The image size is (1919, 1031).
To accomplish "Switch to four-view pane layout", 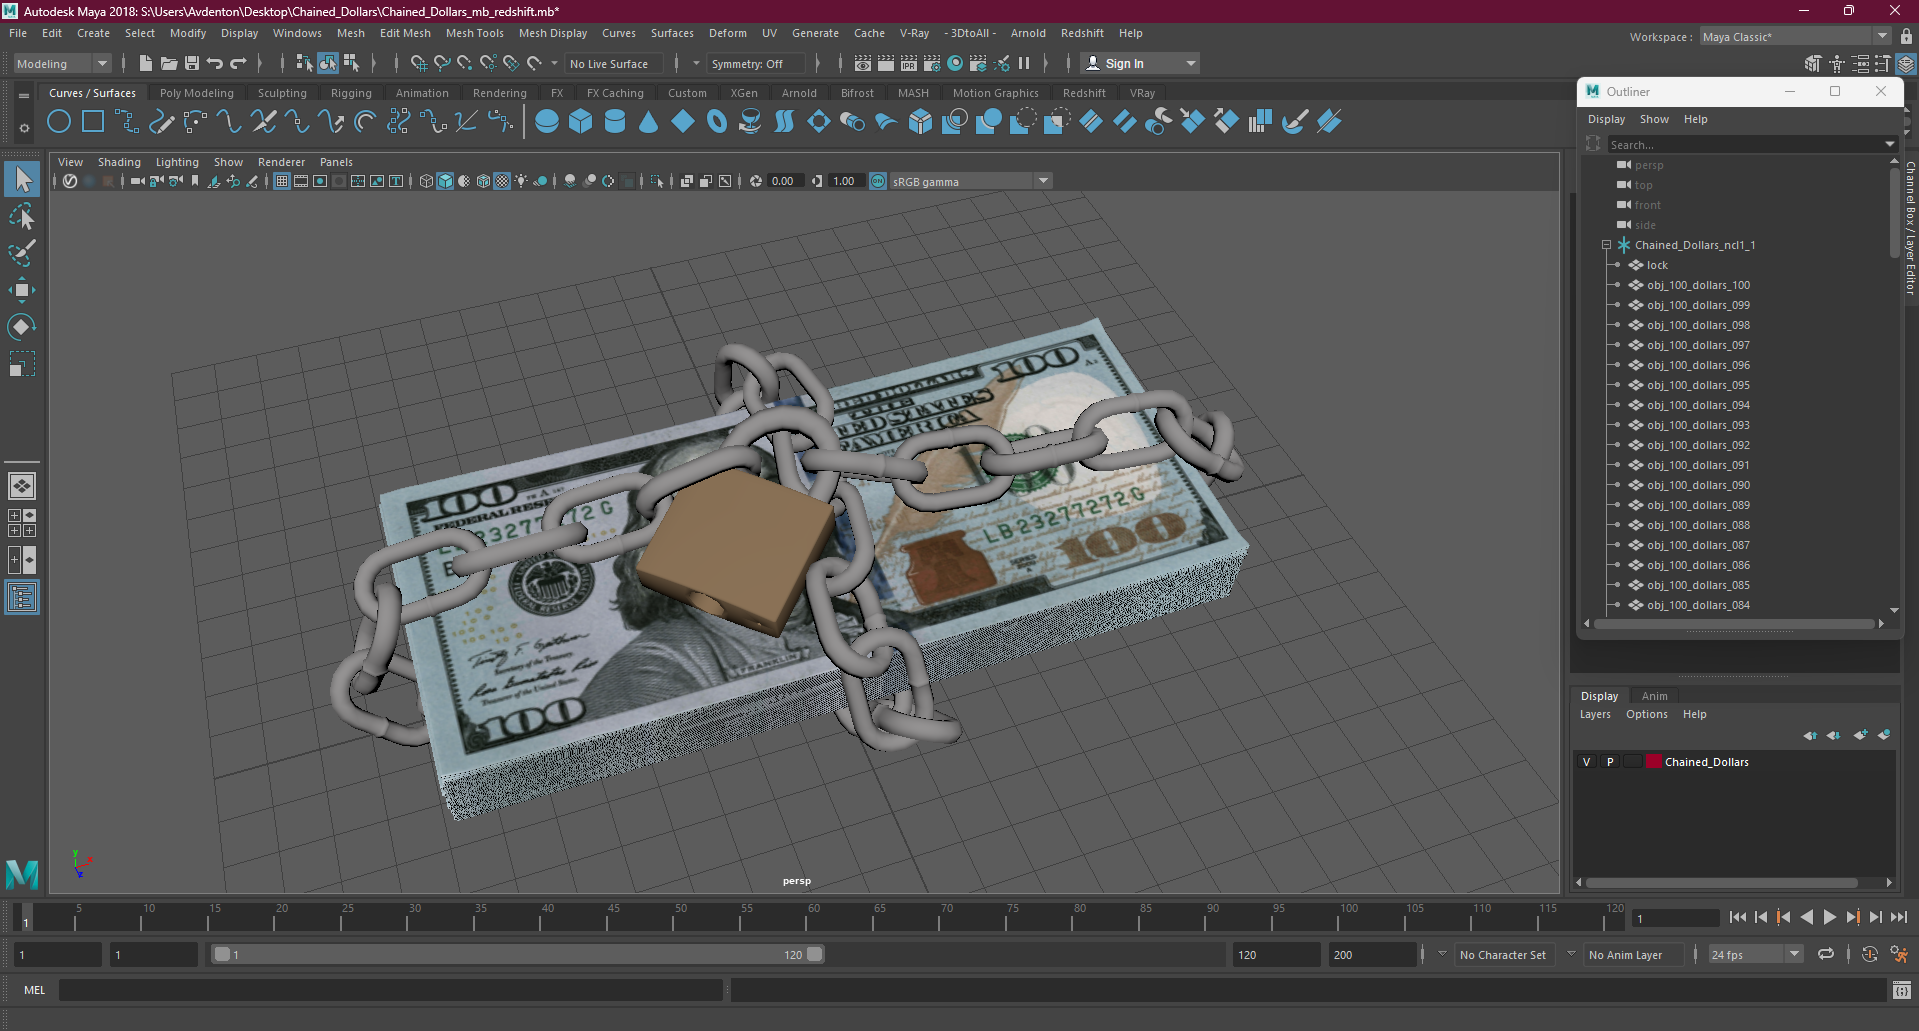I will pyautogui.click(x=22, y=523).
